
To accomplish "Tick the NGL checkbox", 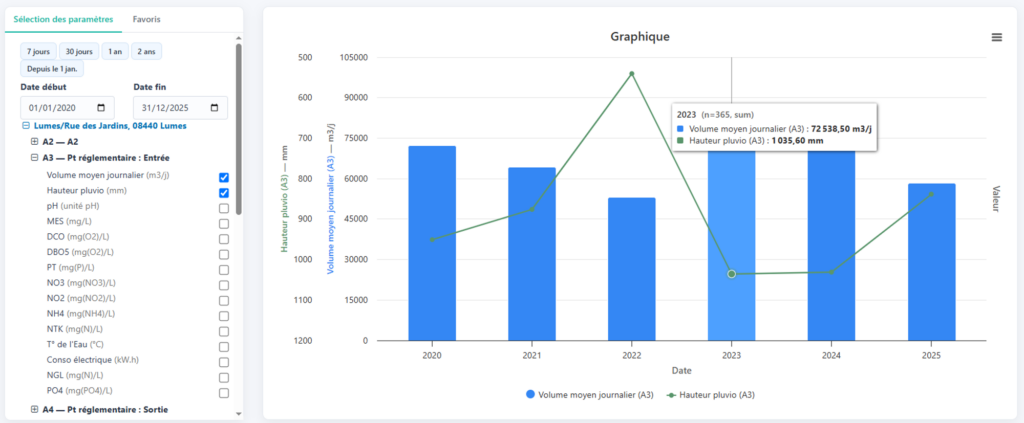I will point(224,378).
